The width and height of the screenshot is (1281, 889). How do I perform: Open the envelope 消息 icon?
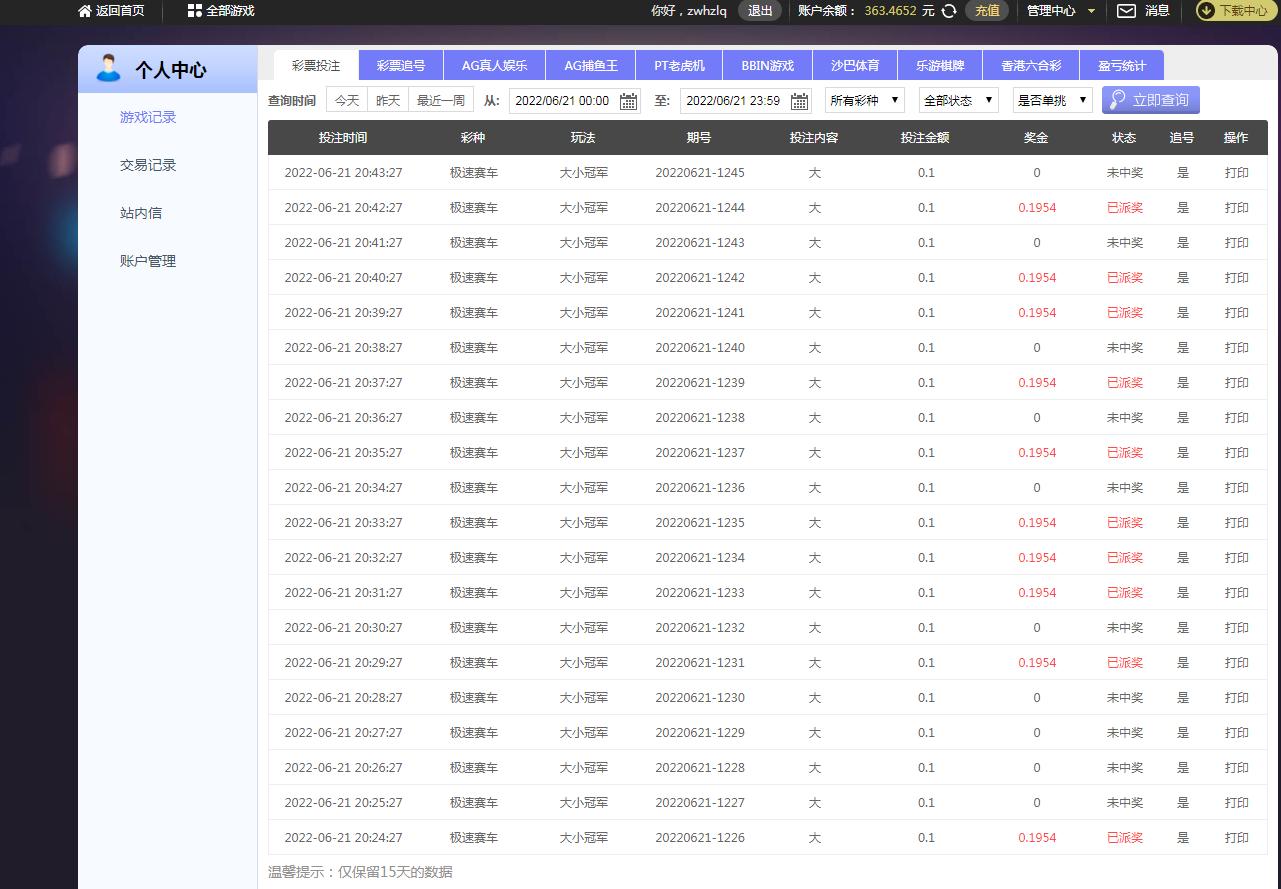[x=1126, y=11]
